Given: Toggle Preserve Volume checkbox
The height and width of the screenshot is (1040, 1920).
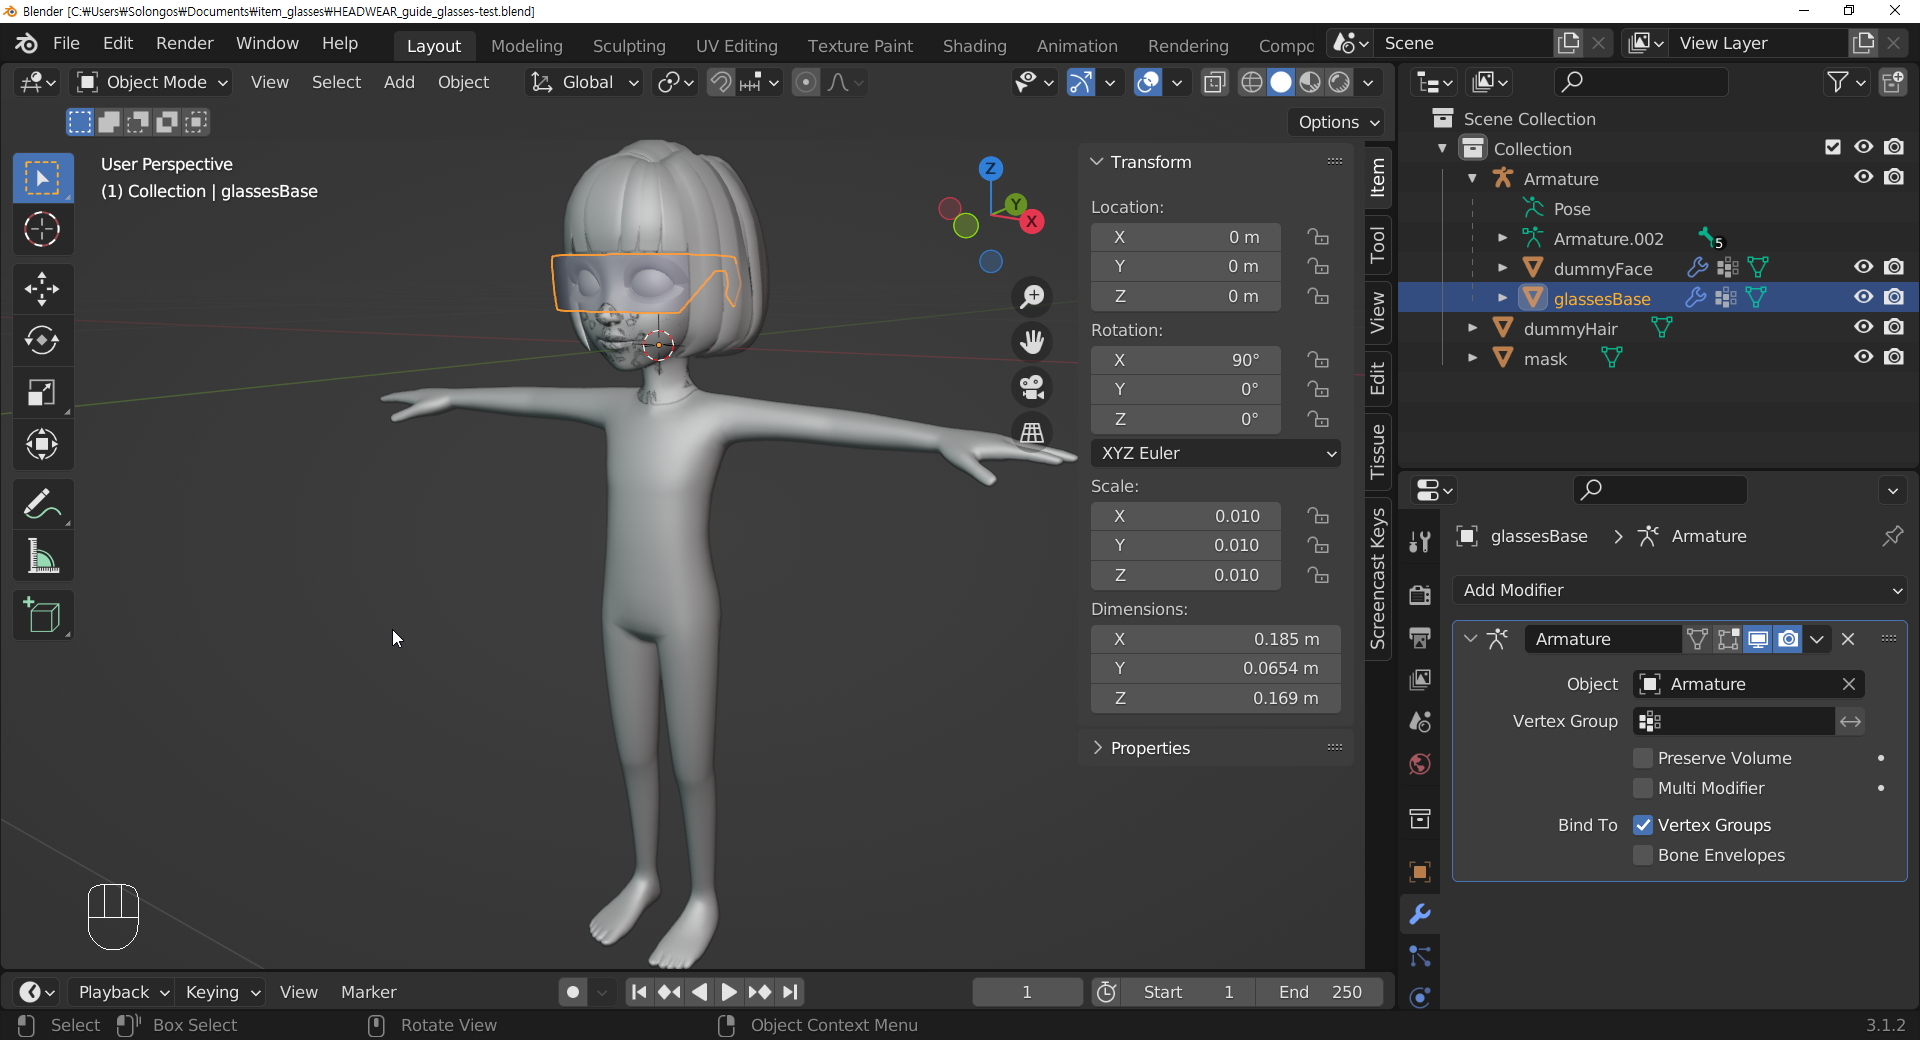Looking at the screenshot, I should [1642, 758].
